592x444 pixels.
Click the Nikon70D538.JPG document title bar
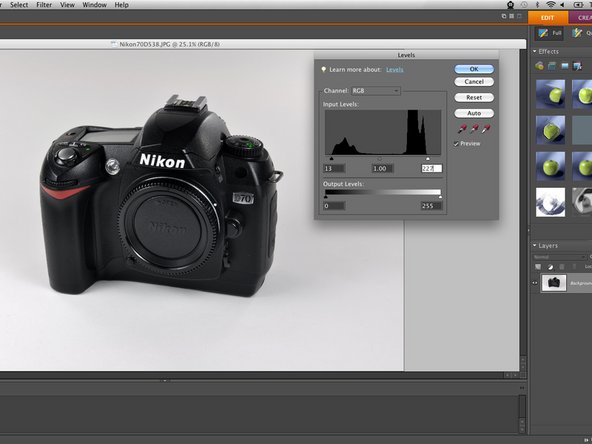point(263,44)
